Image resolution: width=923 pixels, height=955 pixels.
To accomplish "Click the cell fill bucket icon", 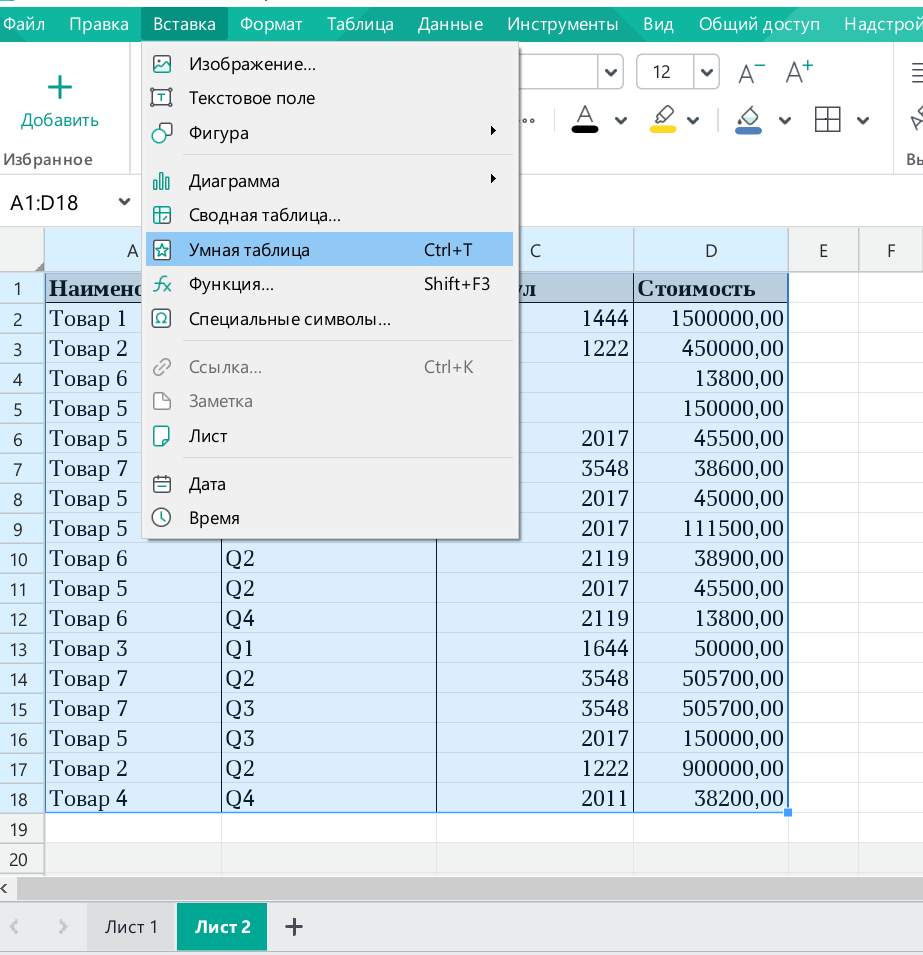I will coord(748,119).
